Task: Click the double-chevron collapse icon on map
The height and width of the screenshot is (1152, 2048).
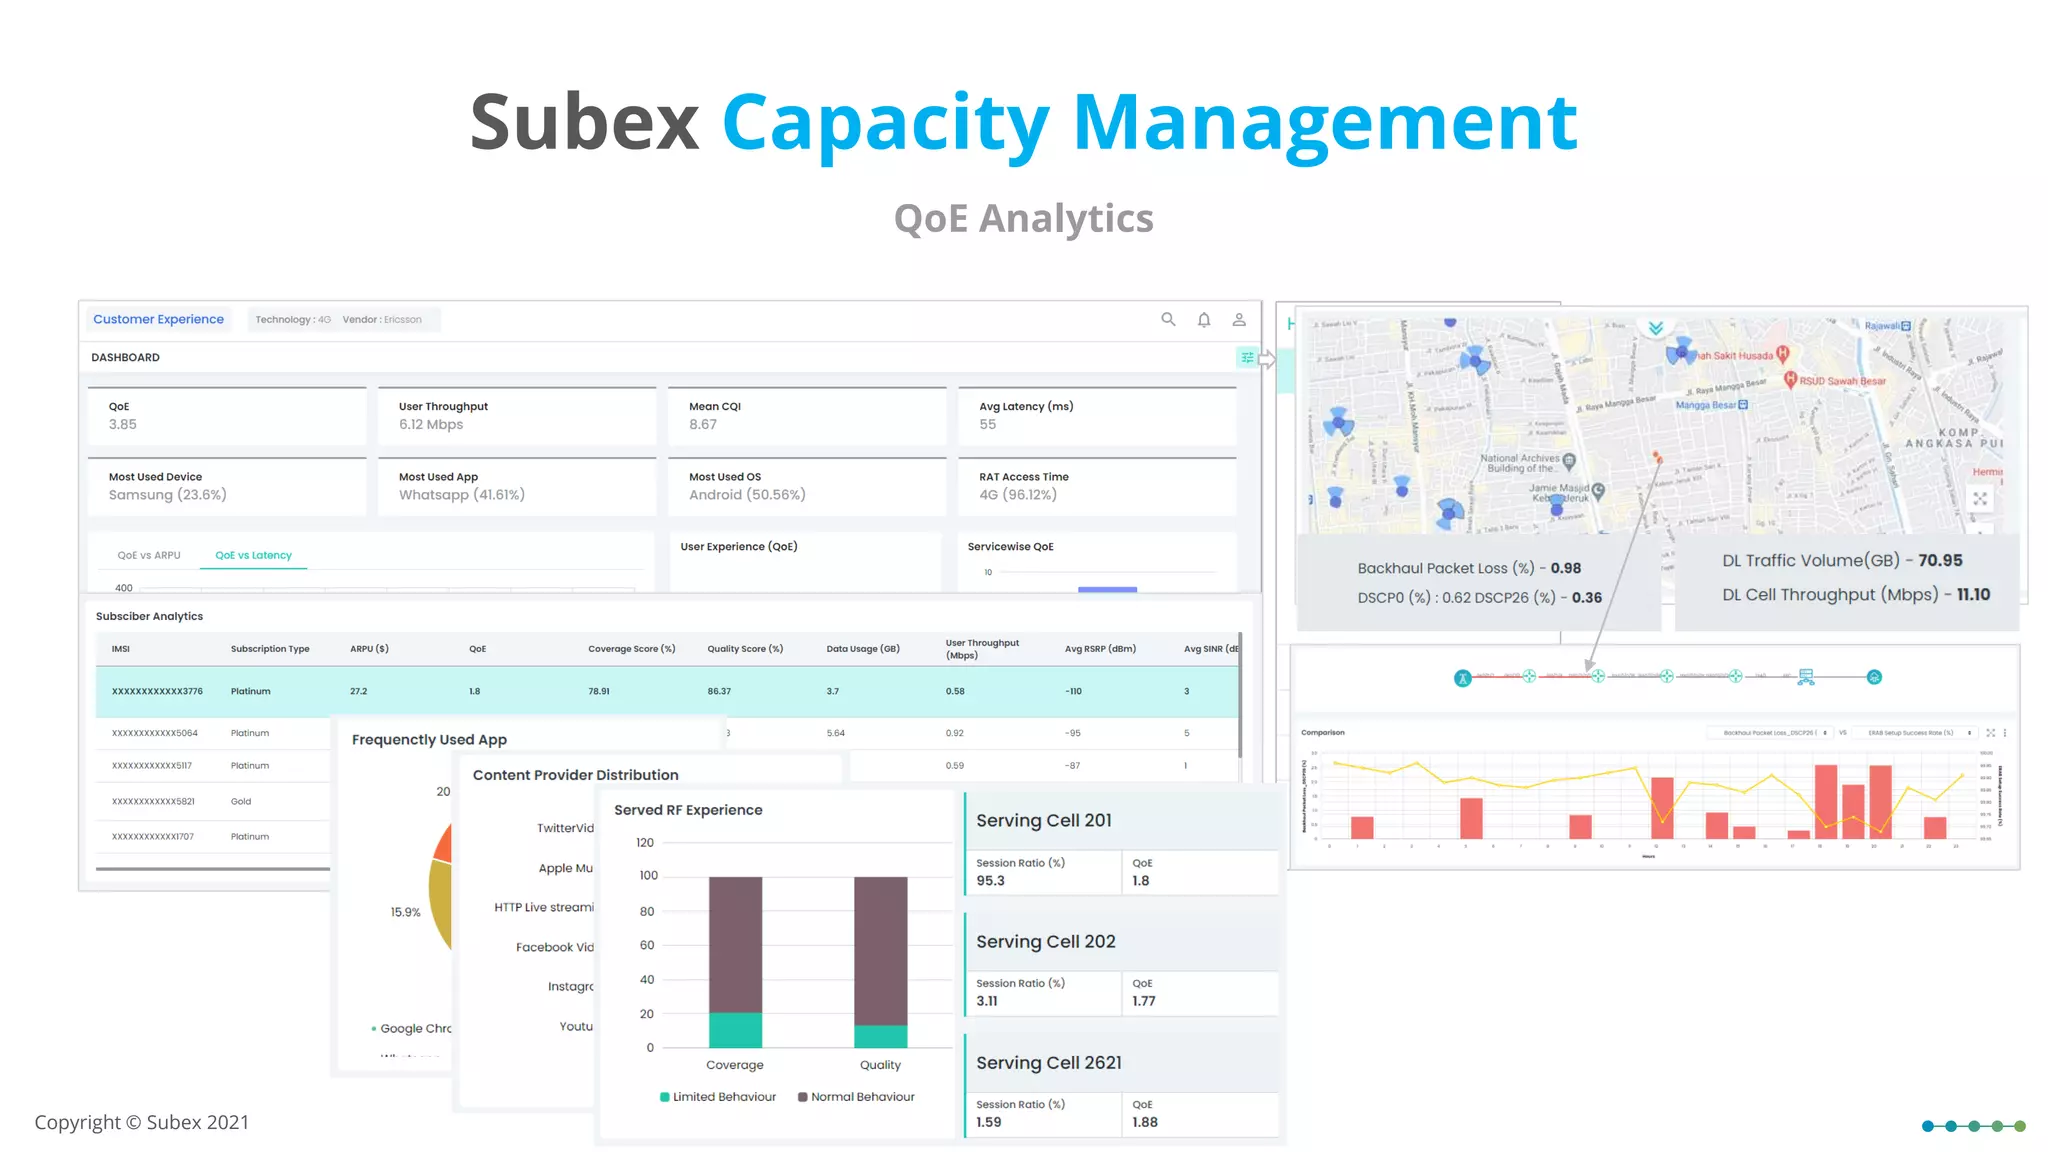Action: click(1656, 328)
